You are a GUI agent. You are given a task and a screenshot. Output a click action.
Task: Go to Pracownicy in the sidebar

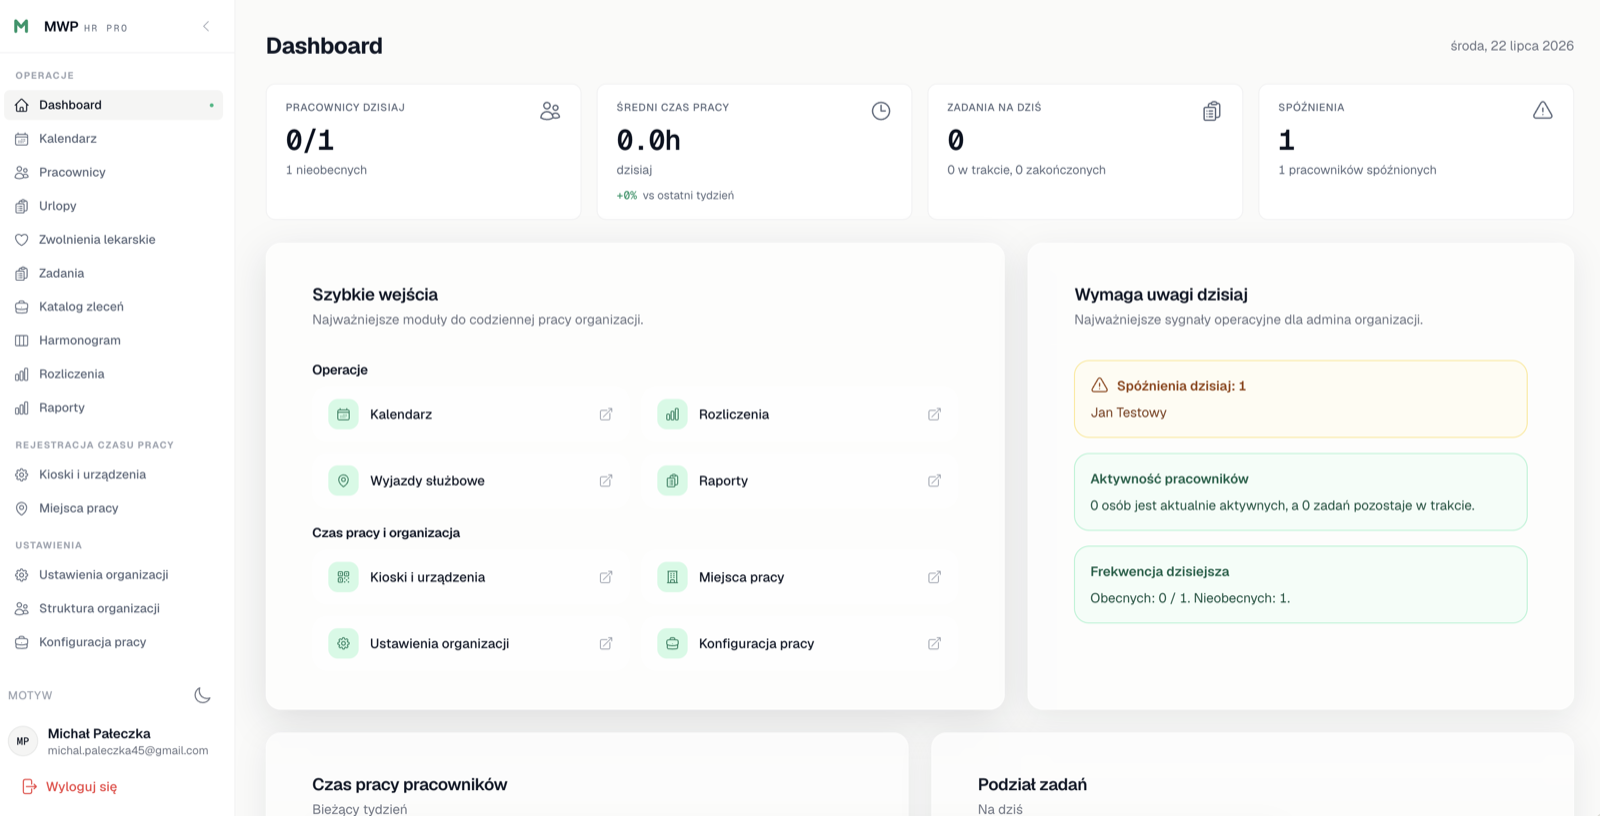click(113, 172)
